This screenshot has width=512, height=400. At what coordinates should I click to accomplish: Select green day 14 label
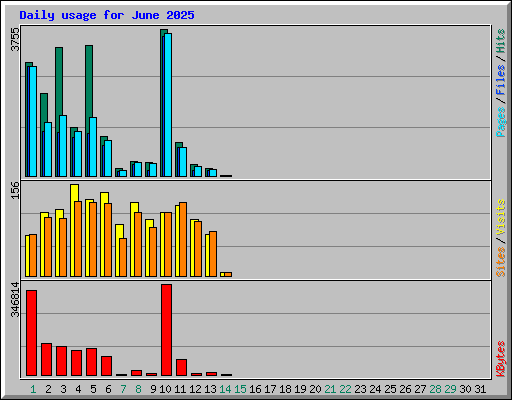pos(225,389)
